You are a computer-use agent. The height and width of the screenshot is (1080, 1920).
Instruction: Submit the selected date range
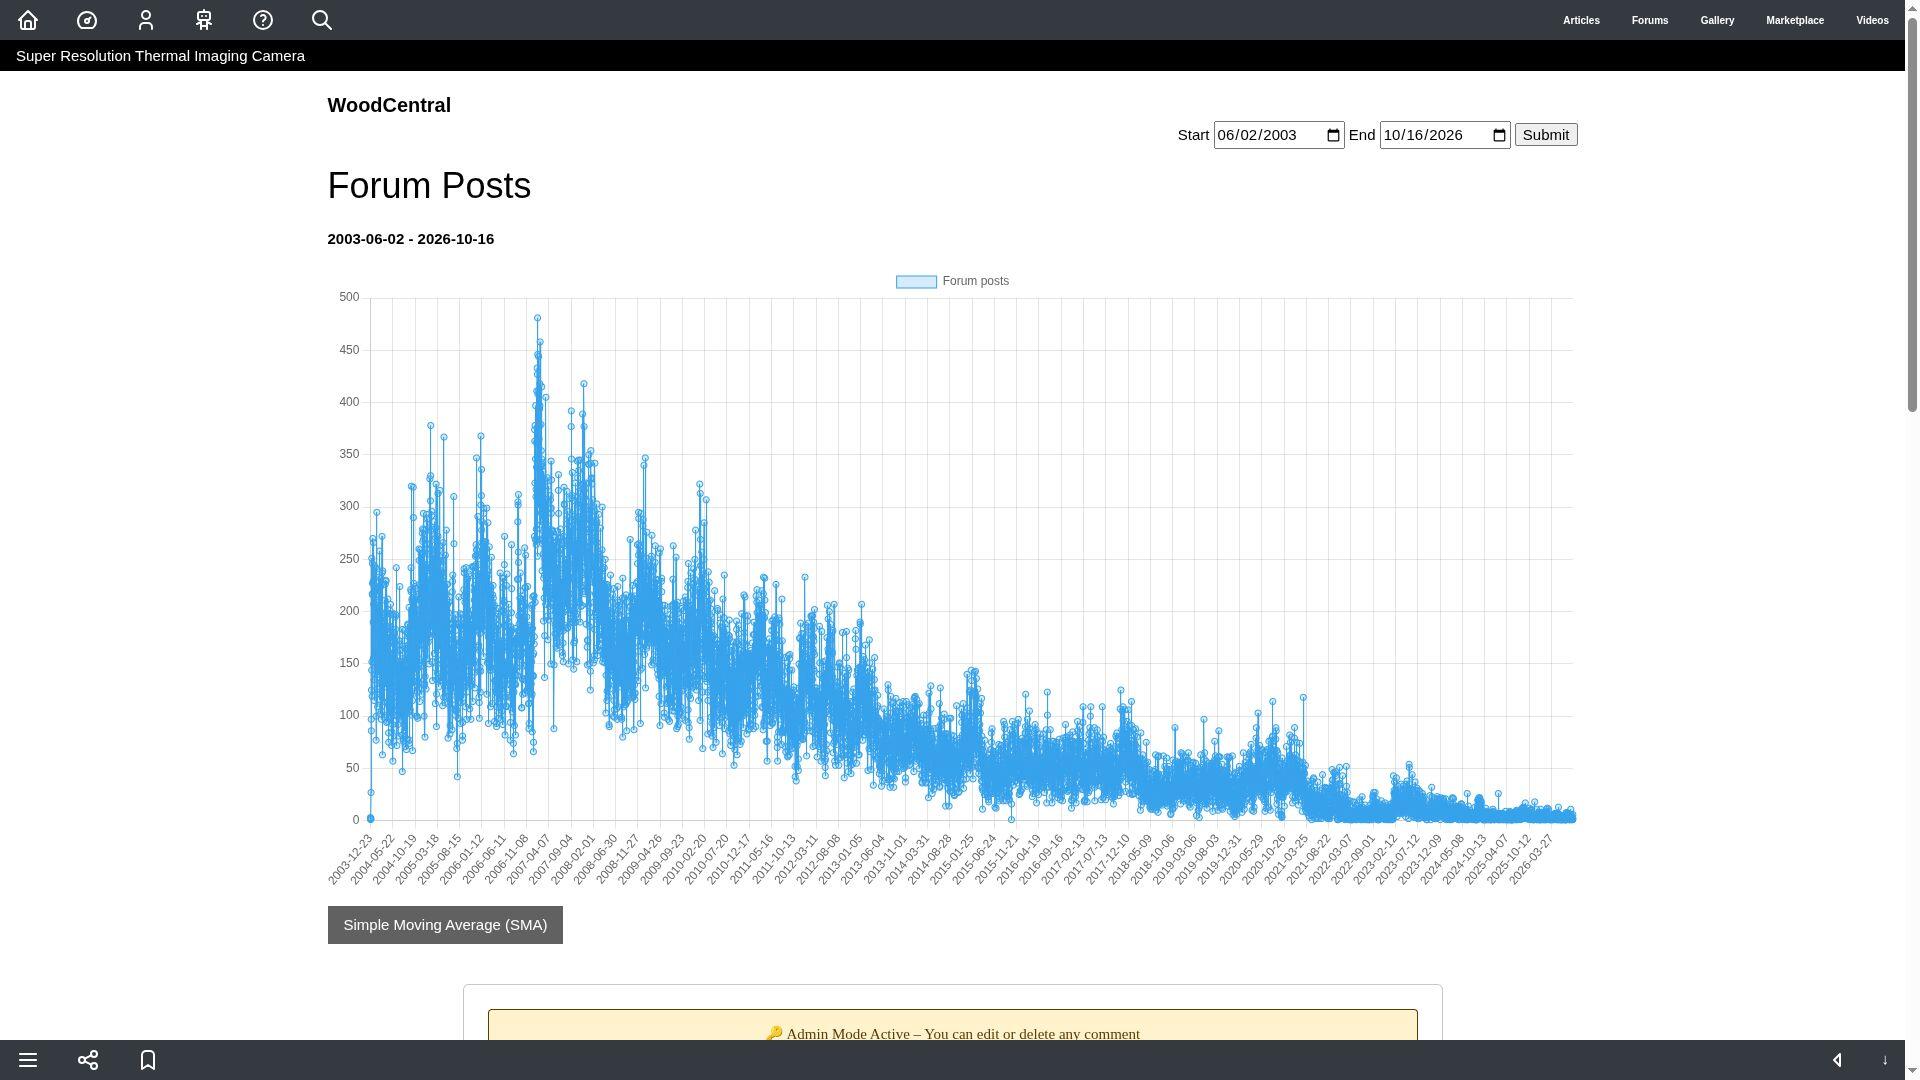tap(1546, 135)
